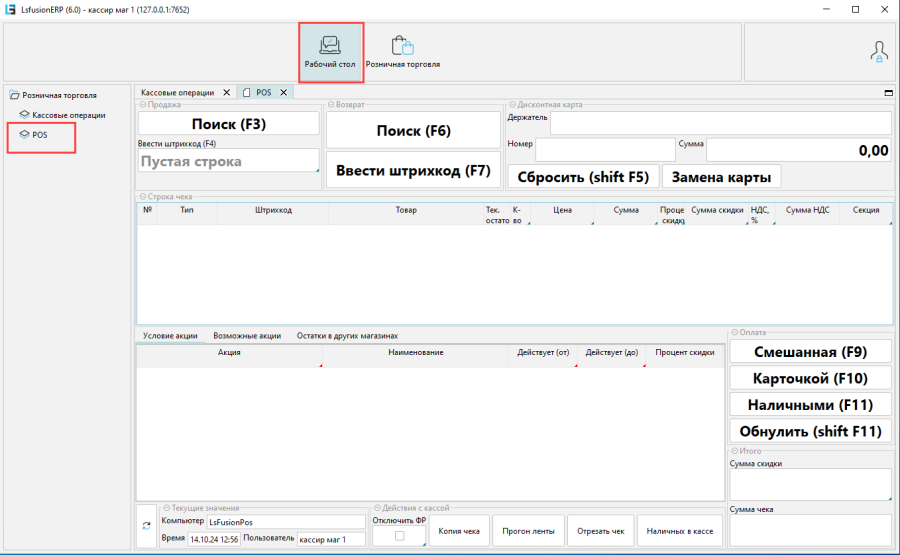This screenshot has width=900, height=555.
Task: Switch to the Возможные акции tab
Action: coord(246,336)
